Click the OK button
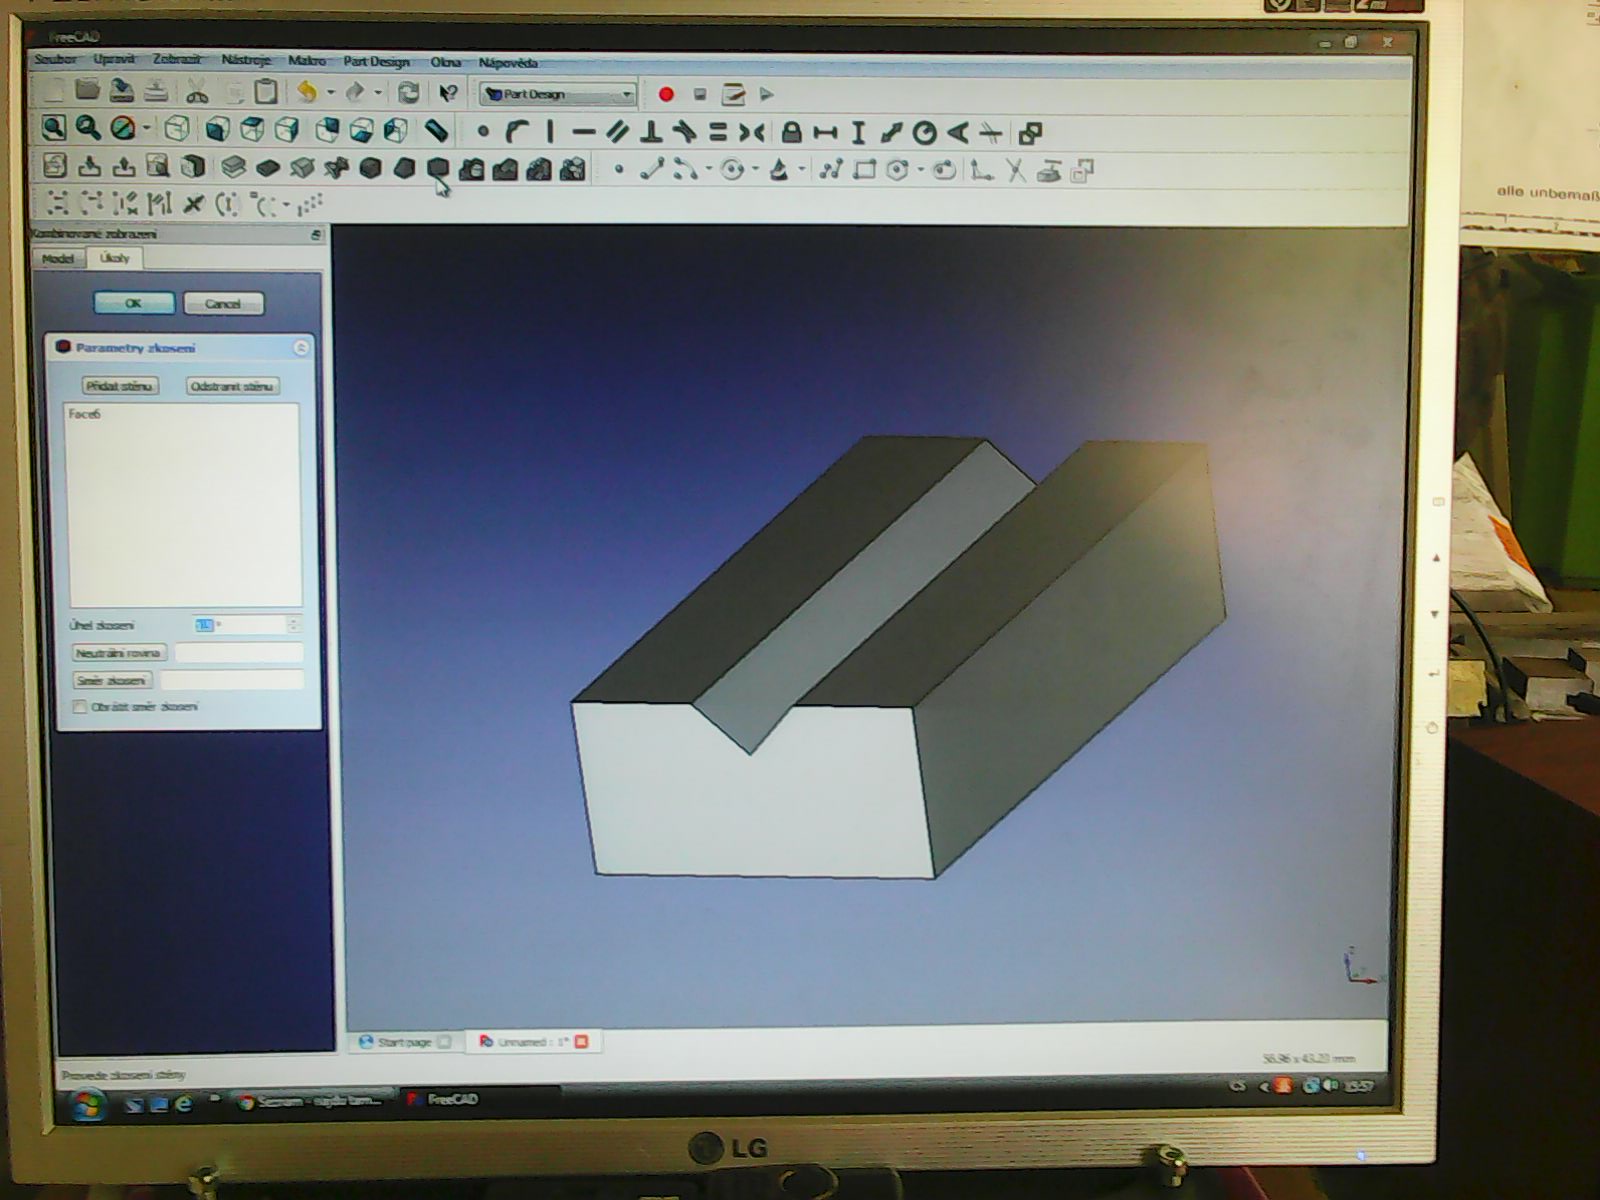 click(x=134, y=303)
